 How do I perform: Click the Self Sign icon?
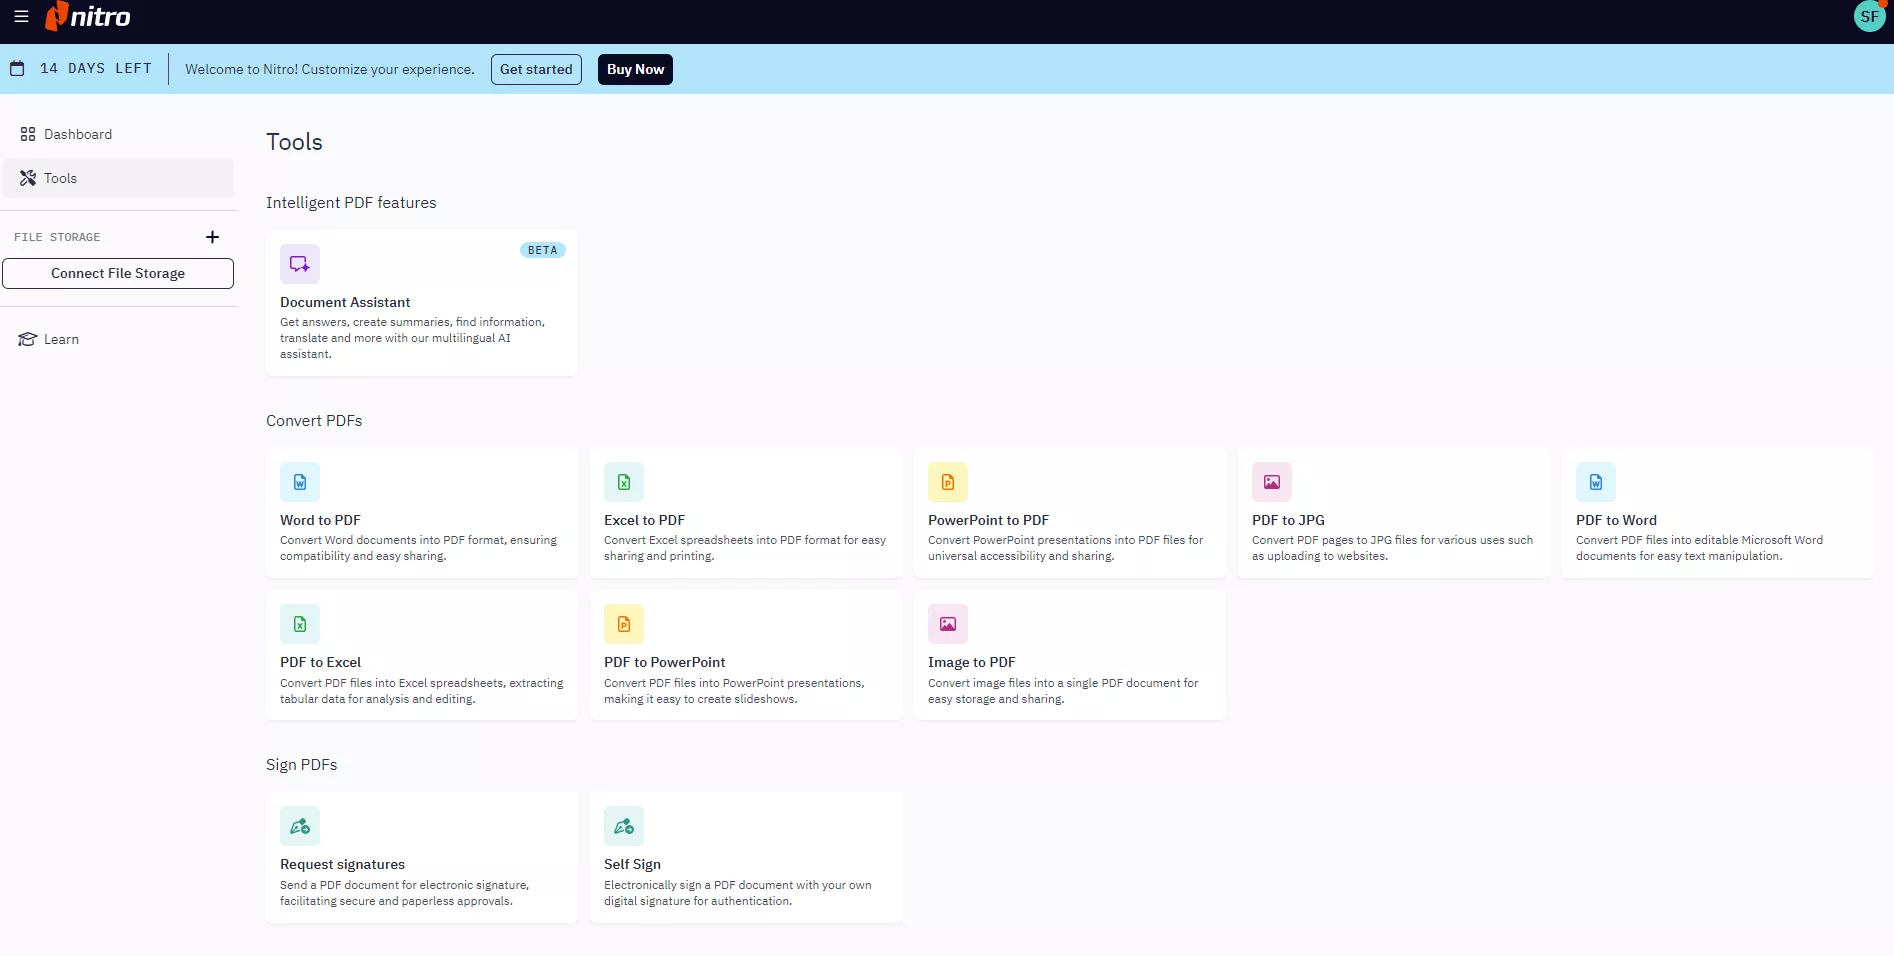coord(624,826)
